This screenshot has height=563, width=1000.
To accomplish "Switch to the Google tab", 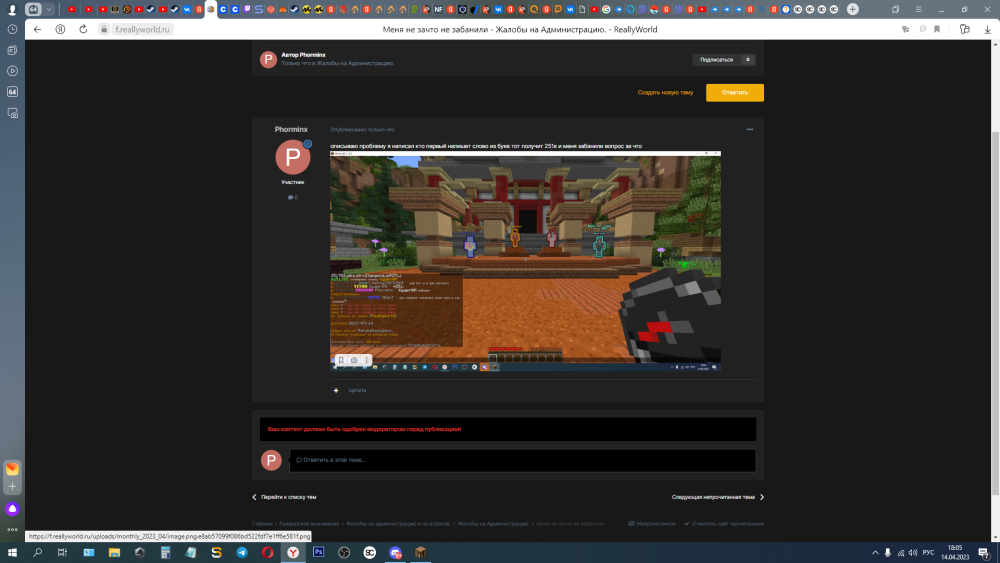I will (x=606, y=10).
